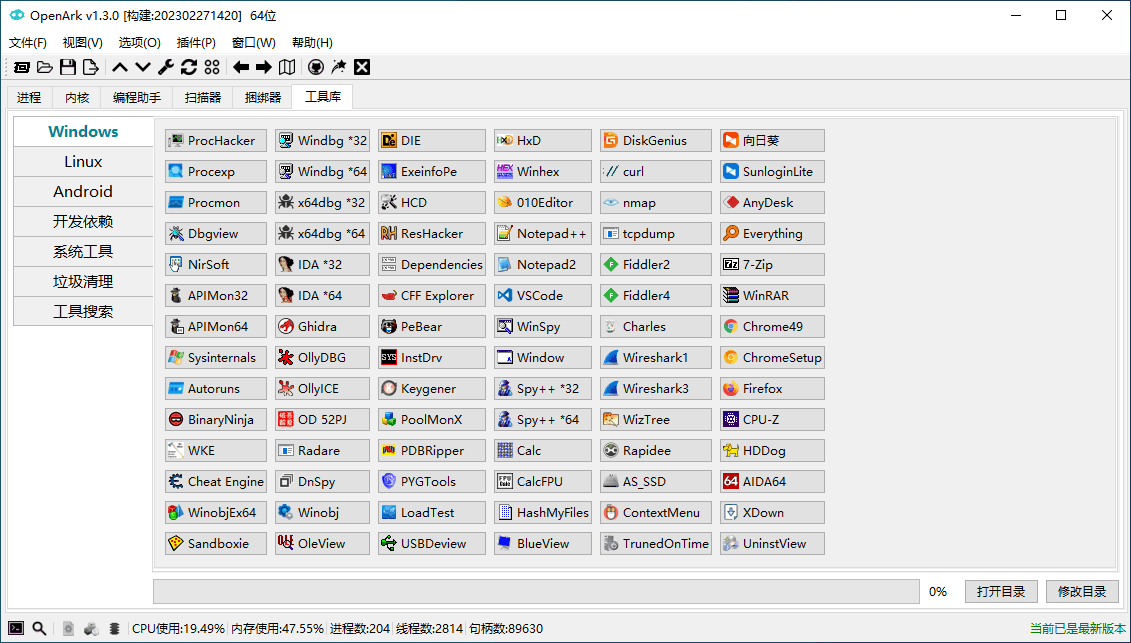Launch the AIDA64 tool
Viewport: 1131px width, 643px height.
coord(772,482)
